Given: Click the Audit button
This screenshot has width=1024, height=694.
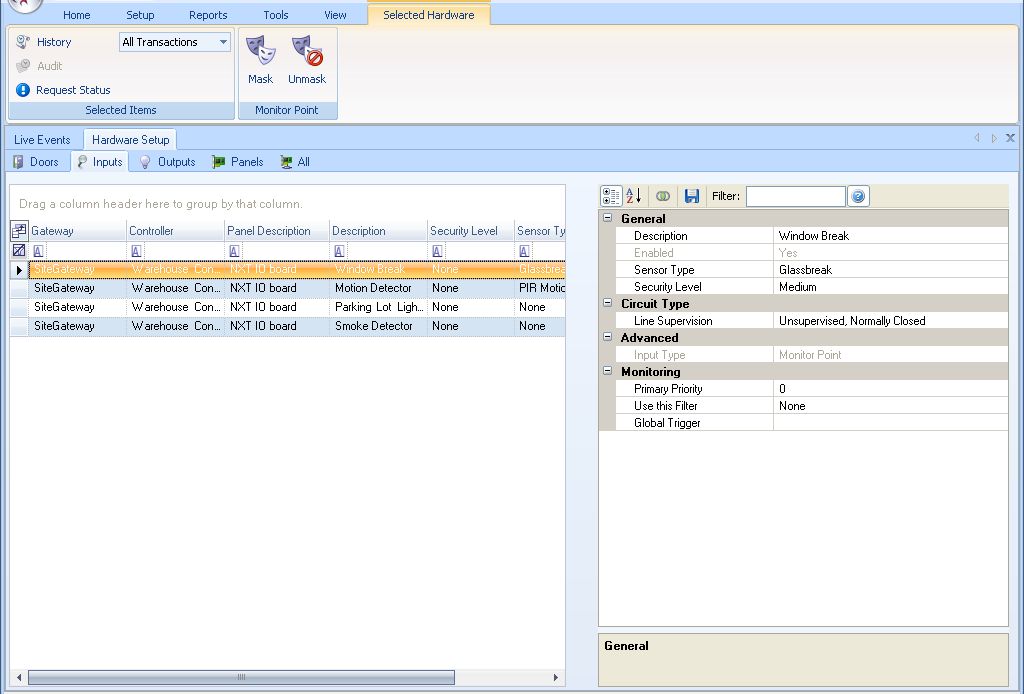Looking at the screenshot, I should (39, 66).
